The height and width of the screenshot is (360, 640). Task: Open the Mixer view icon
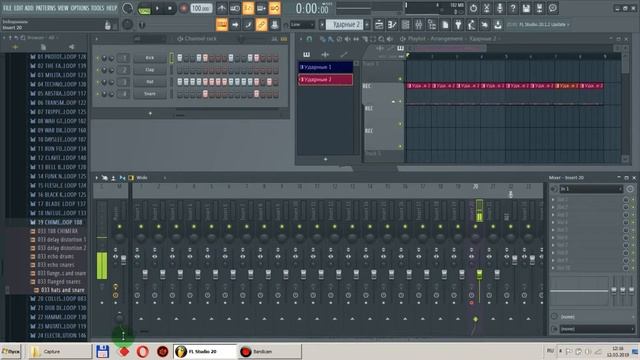[418, 24]
